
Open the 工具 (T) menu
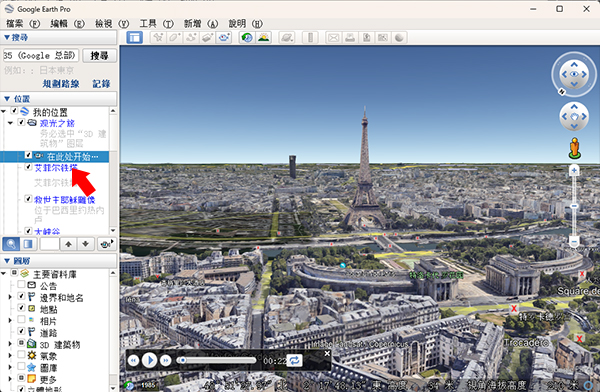(x=157, y=24)
